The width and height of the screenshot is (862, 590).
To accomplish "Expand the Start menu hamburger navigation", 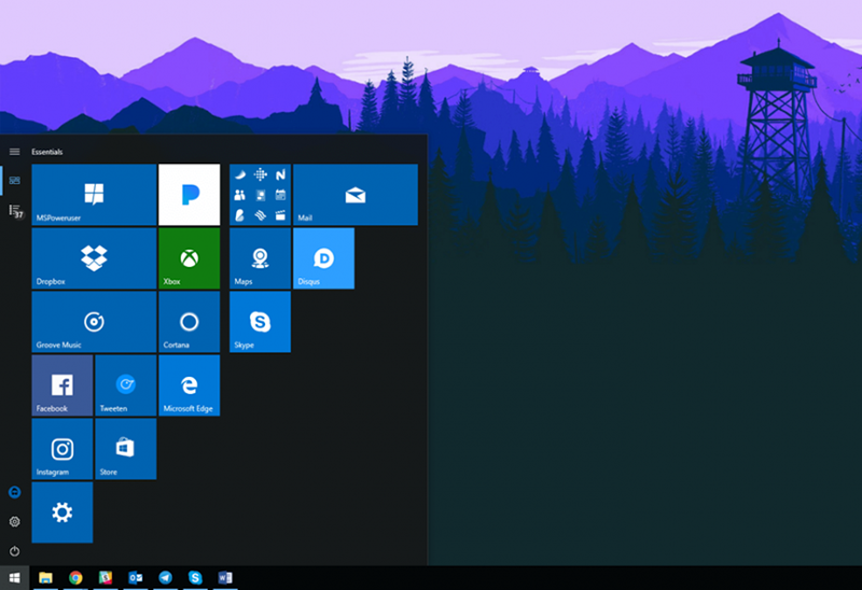I will 15,152.
